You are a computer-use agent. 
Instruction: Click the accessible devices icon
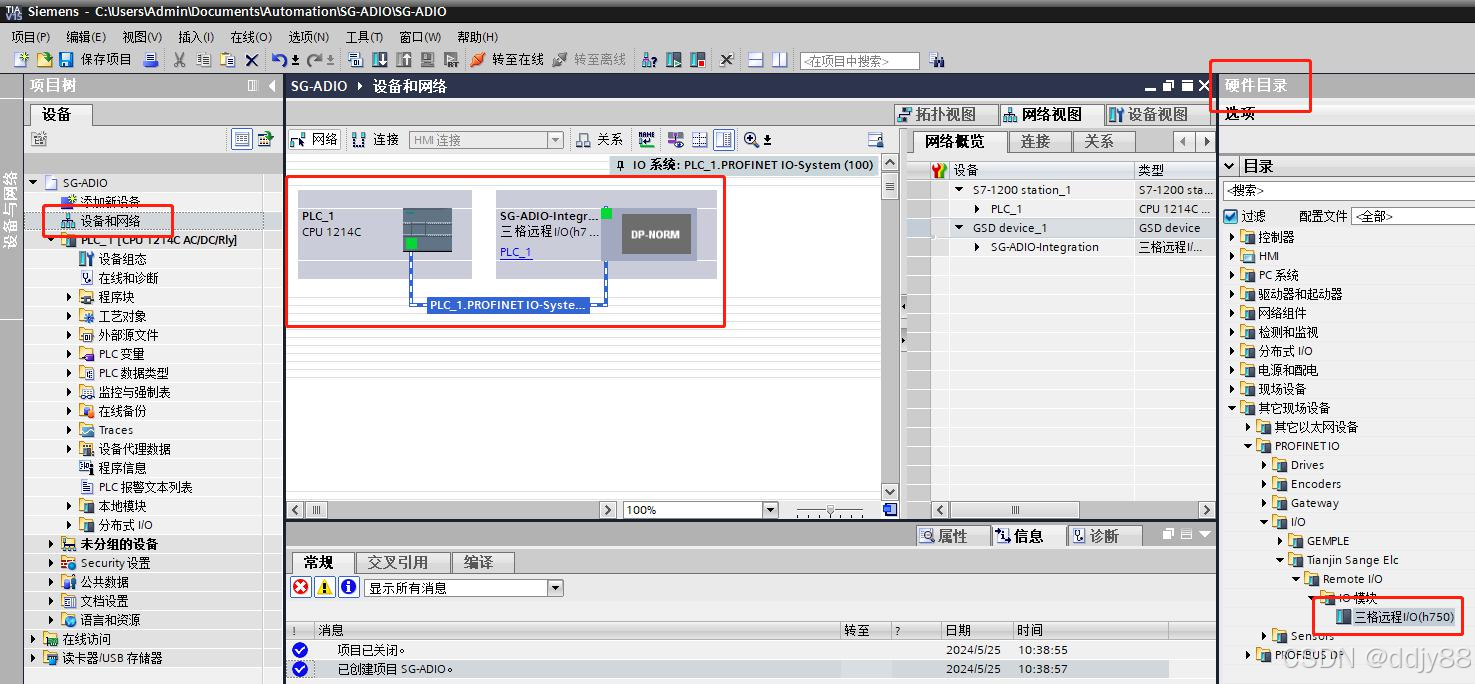[x=649, y=60]
